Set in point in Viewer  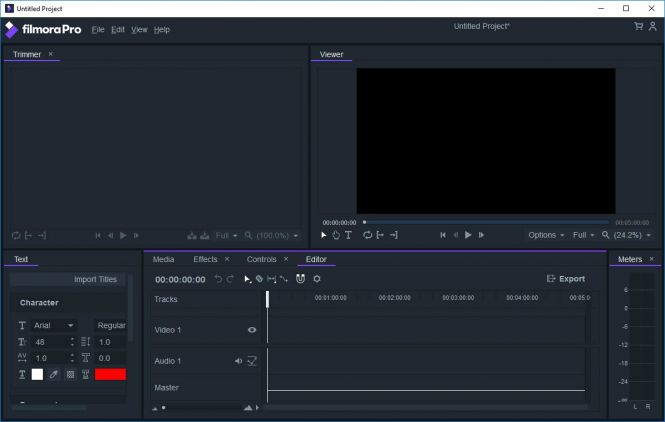pos(380,235)
